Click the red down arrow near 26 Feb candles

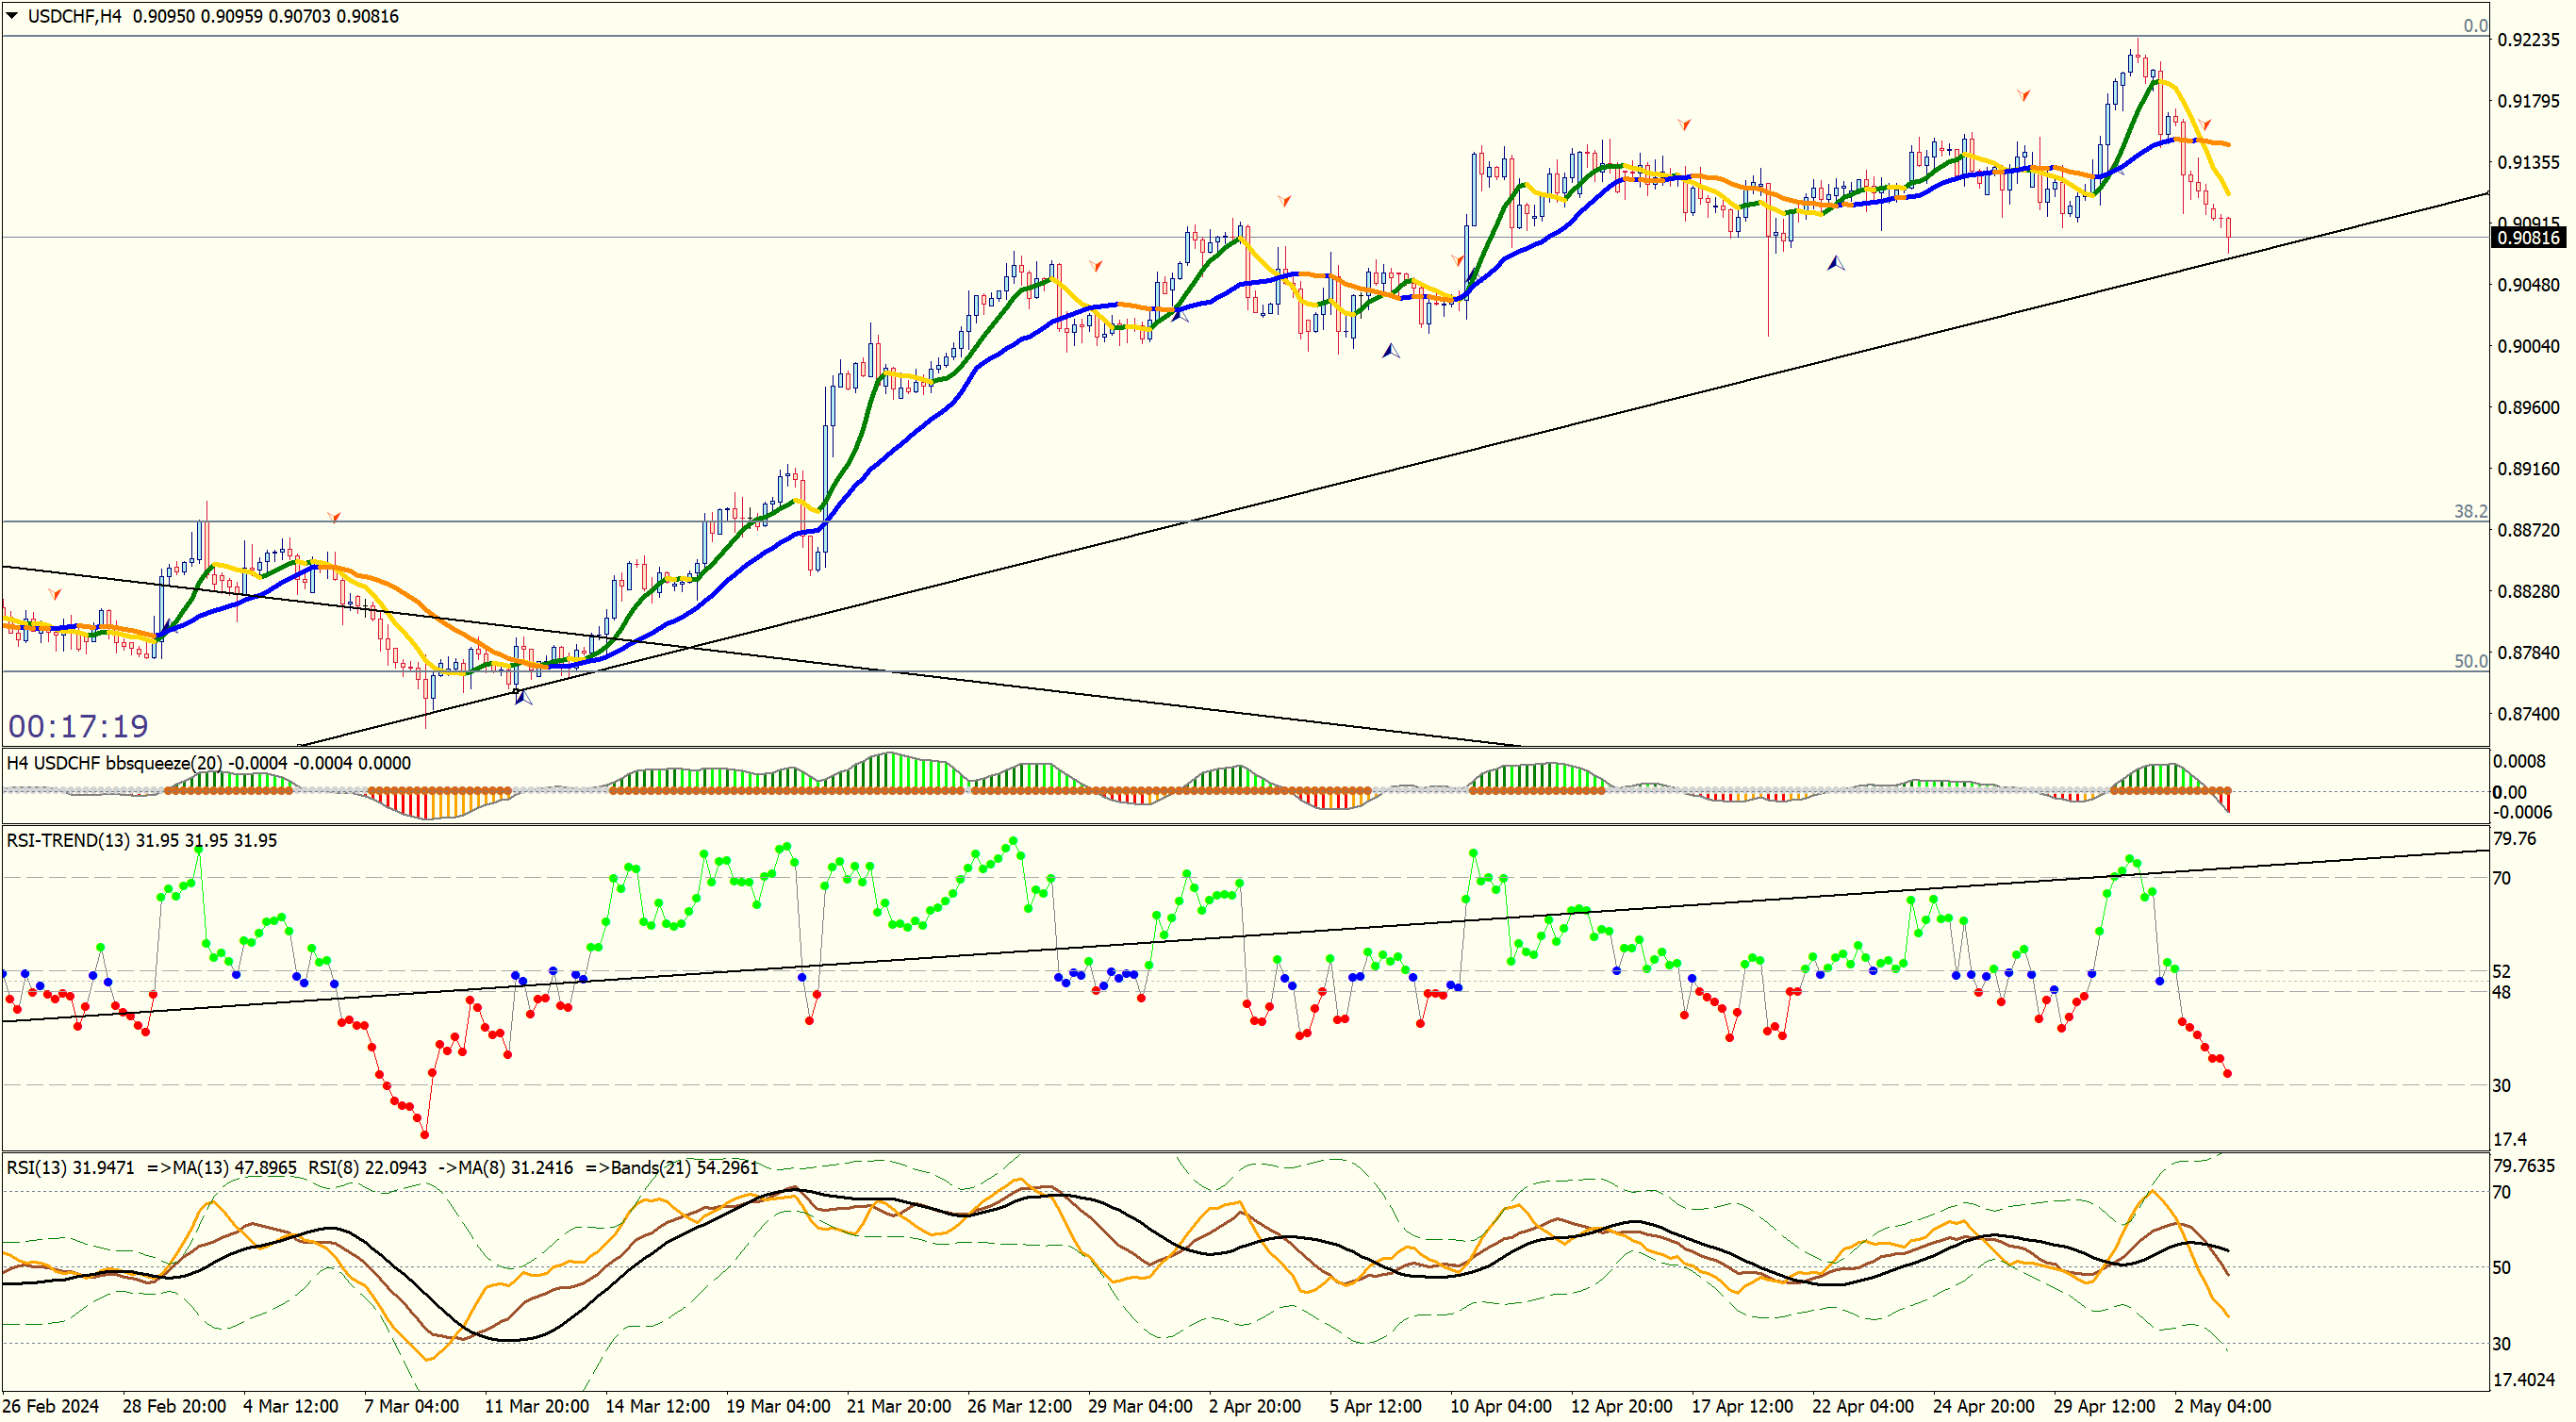point(55,594)
